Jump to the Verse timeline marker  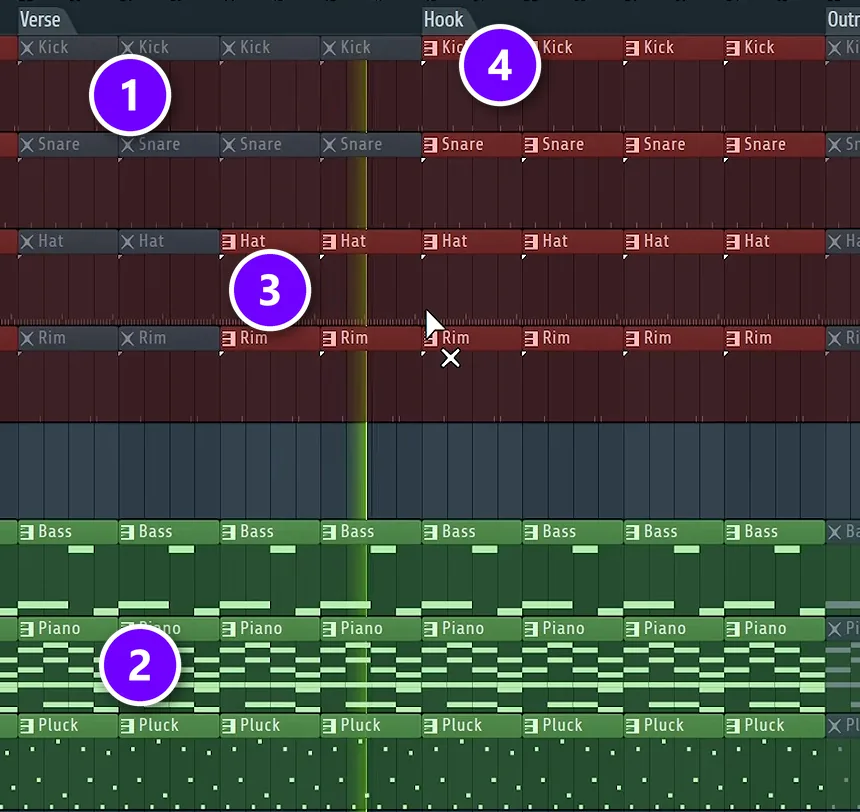(x=40, y=20)
